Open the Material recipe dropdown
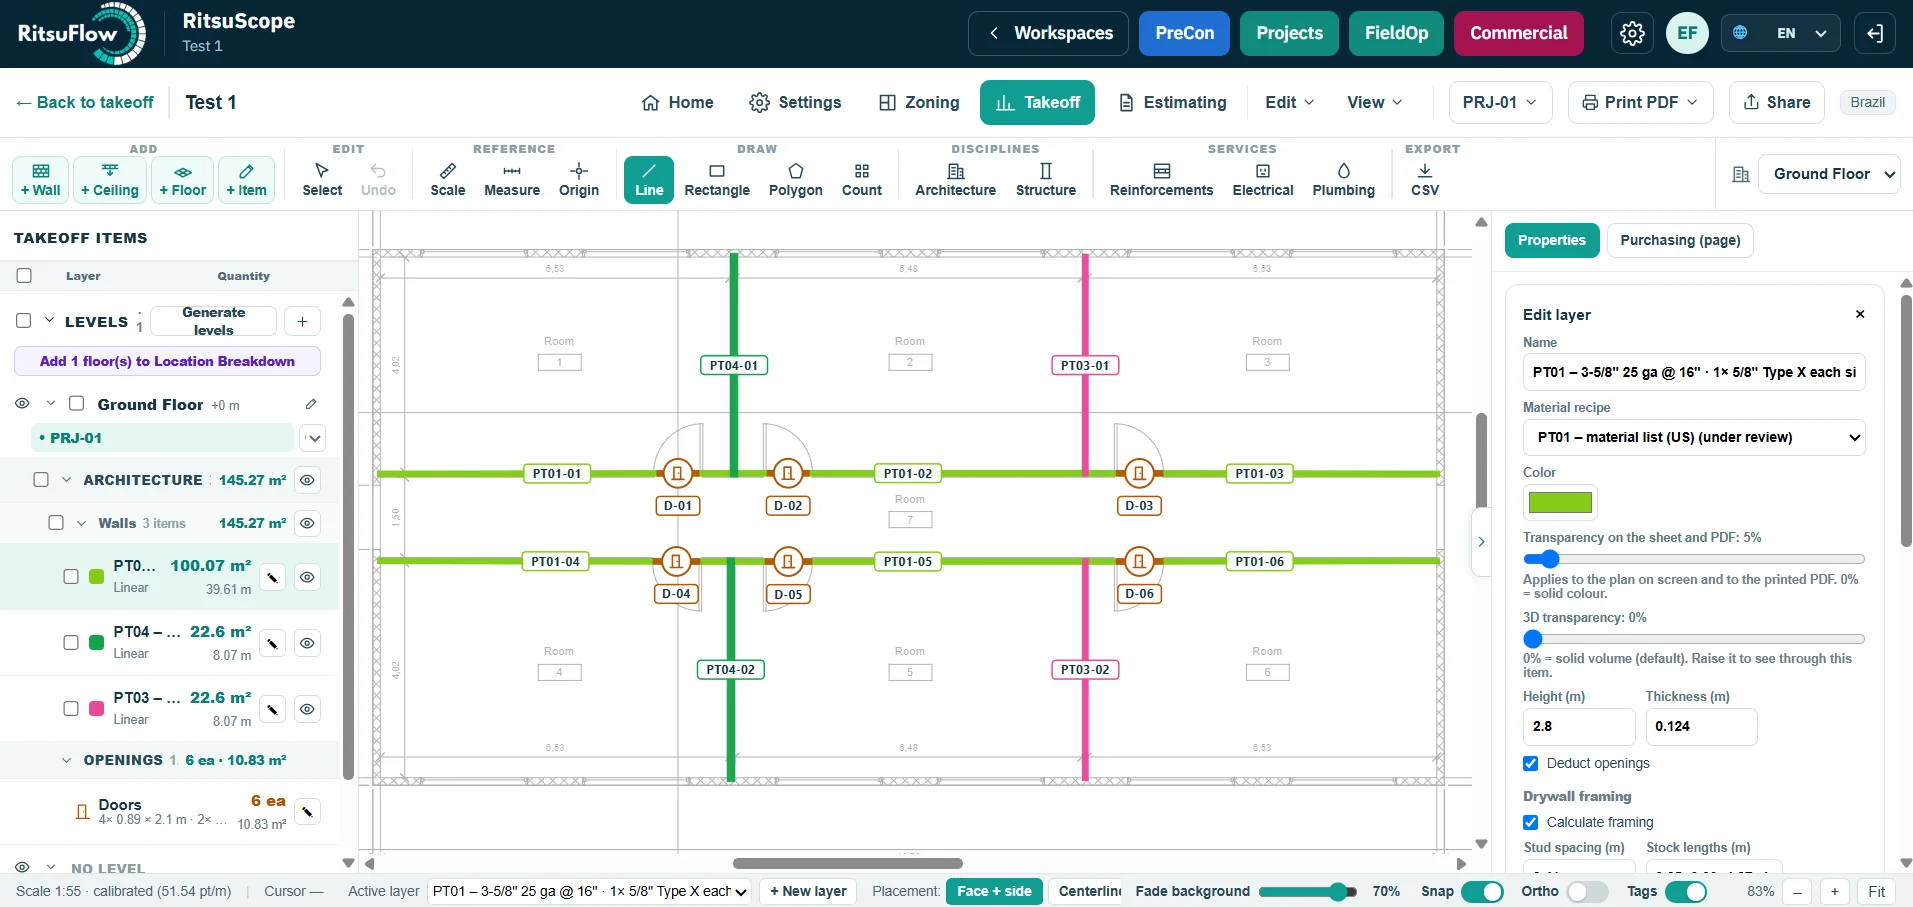Screen dimensions: 1913x907 [1694, 437]
